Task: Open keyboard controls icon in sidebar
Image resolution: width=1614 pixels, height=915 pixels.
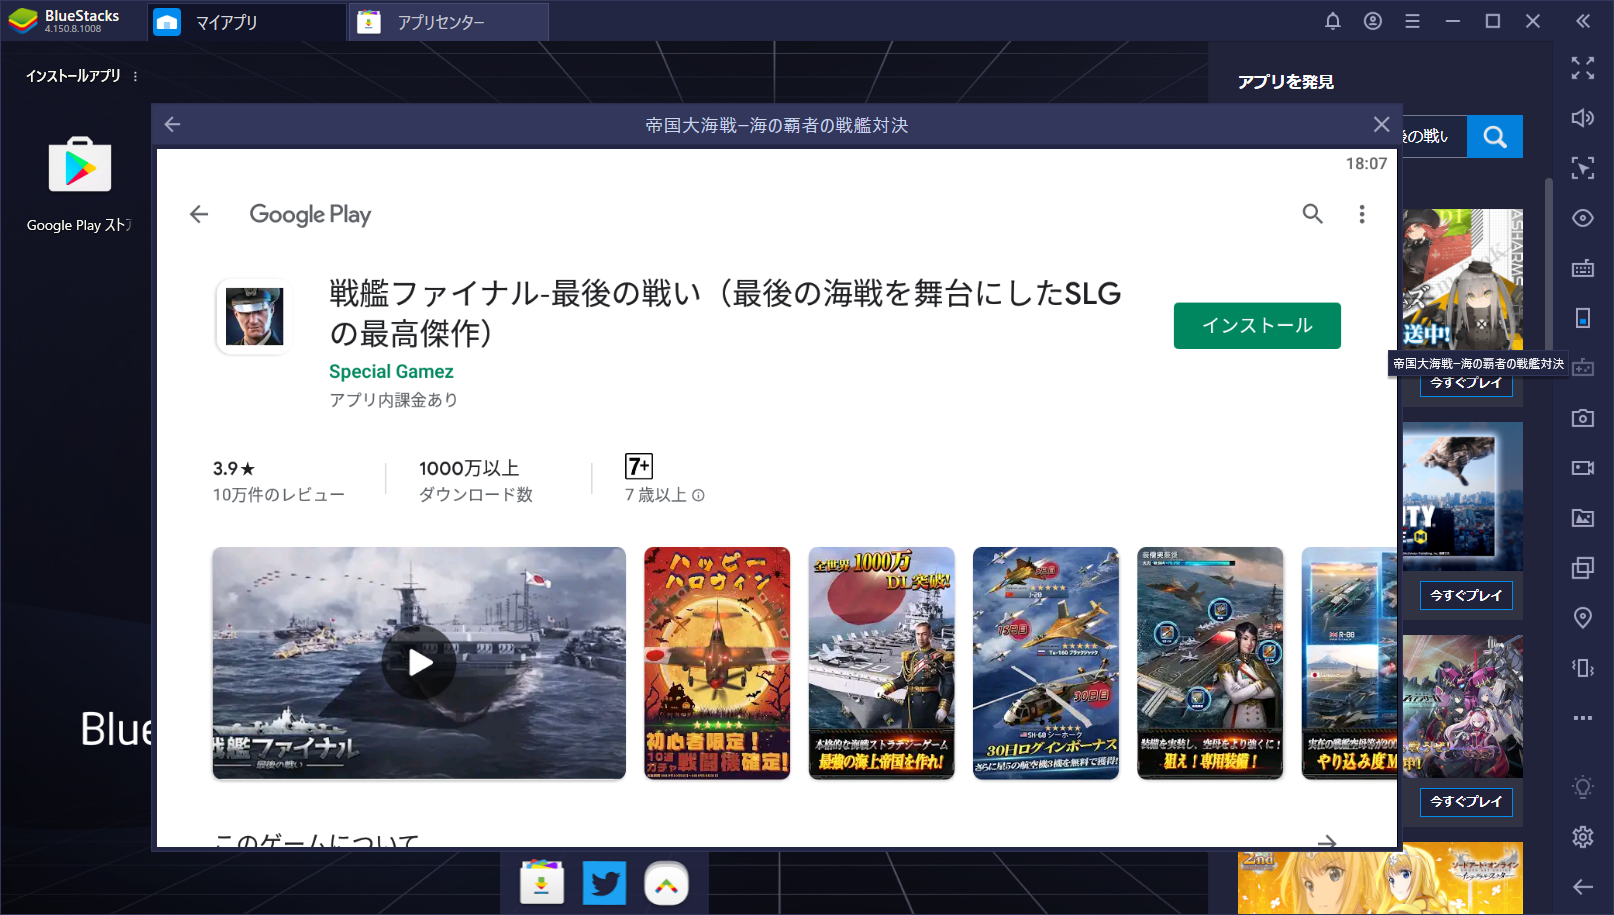Action: click(x=1583, y=268)
